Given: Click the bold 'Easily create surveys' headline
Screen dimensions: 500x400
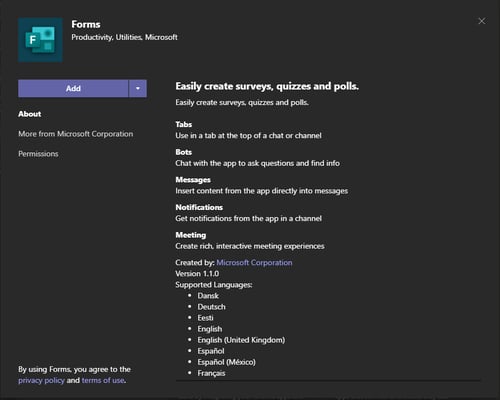Looking at the screenshot, I should pyautogui.click(x=267, y=86).
